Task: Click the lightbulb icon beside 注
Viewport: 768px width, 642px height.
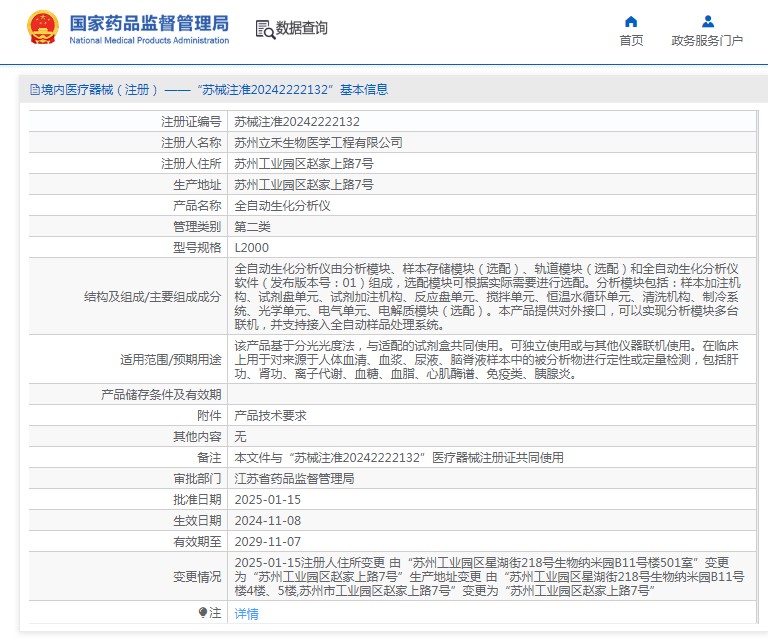Action: pyautogui.click(x=203, y=613)
